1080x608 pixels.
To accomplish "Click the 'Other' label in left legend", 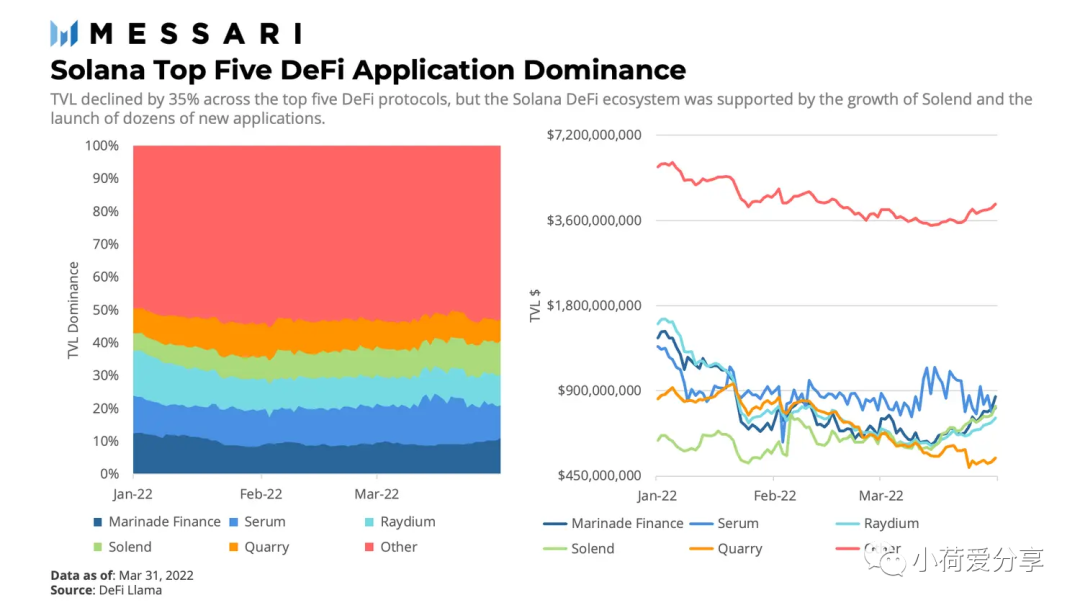I will pyautogui.click(x=399, y=547).
